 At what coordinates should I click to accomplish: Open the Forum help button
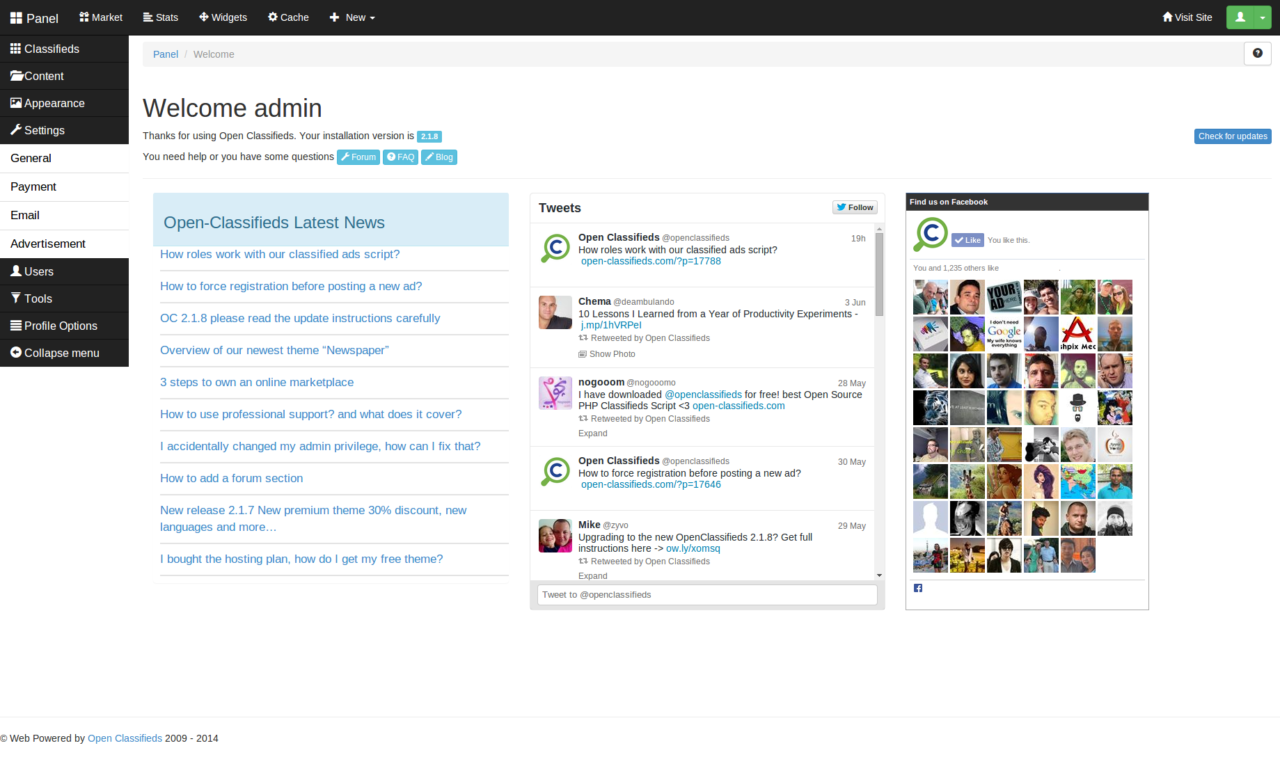pos(358,157)
